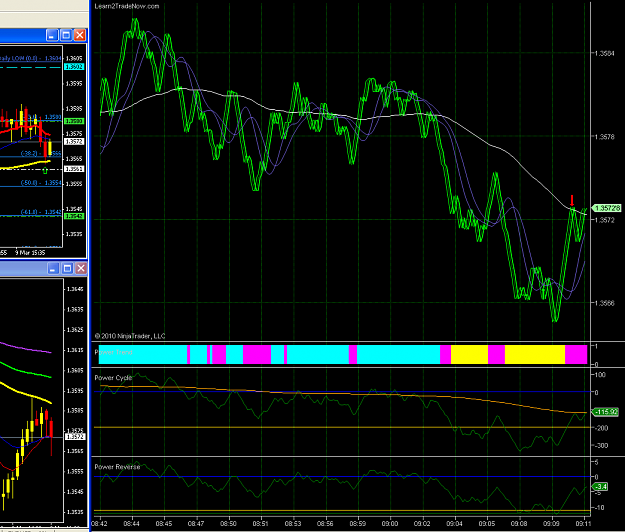Maximize the upper left chart window

pyautogui.click(x=66, y=35)
